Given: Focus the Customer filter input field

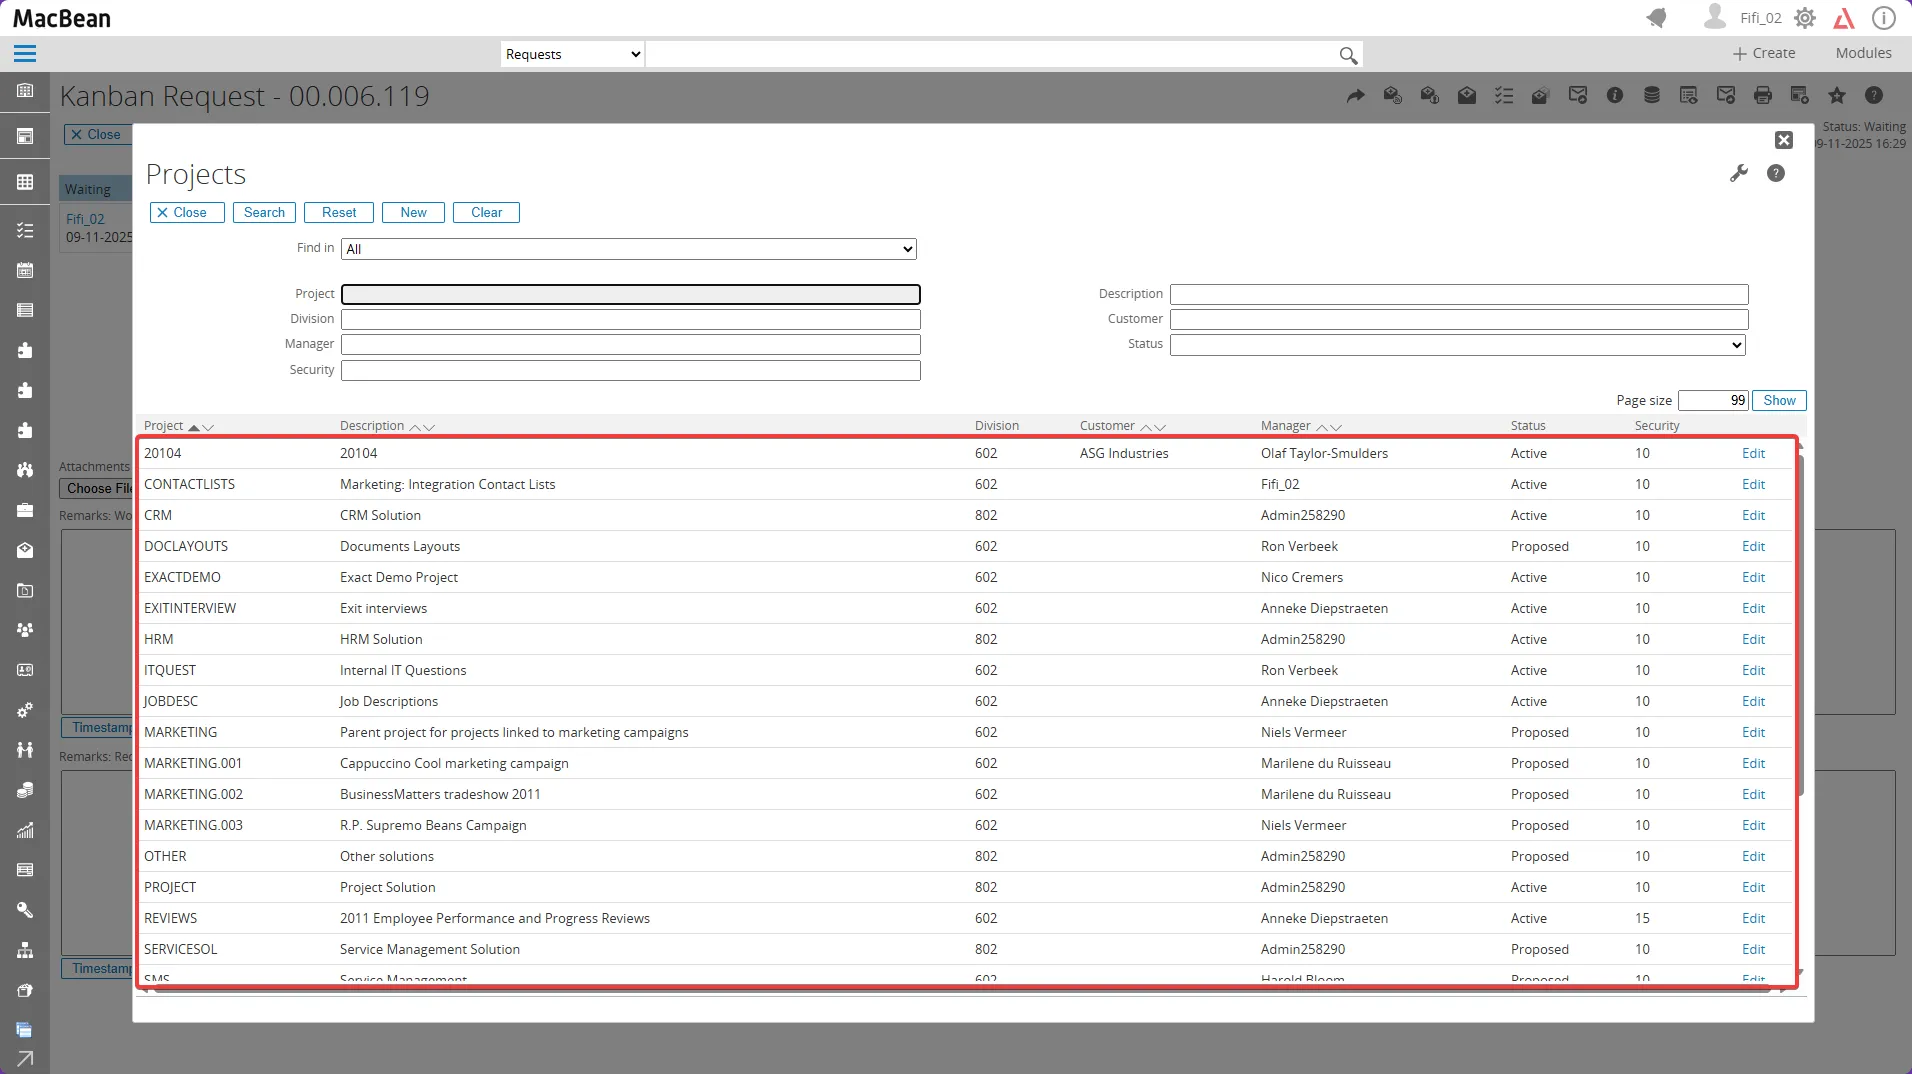Looking at the screenshot, I should coord(1458,320).
